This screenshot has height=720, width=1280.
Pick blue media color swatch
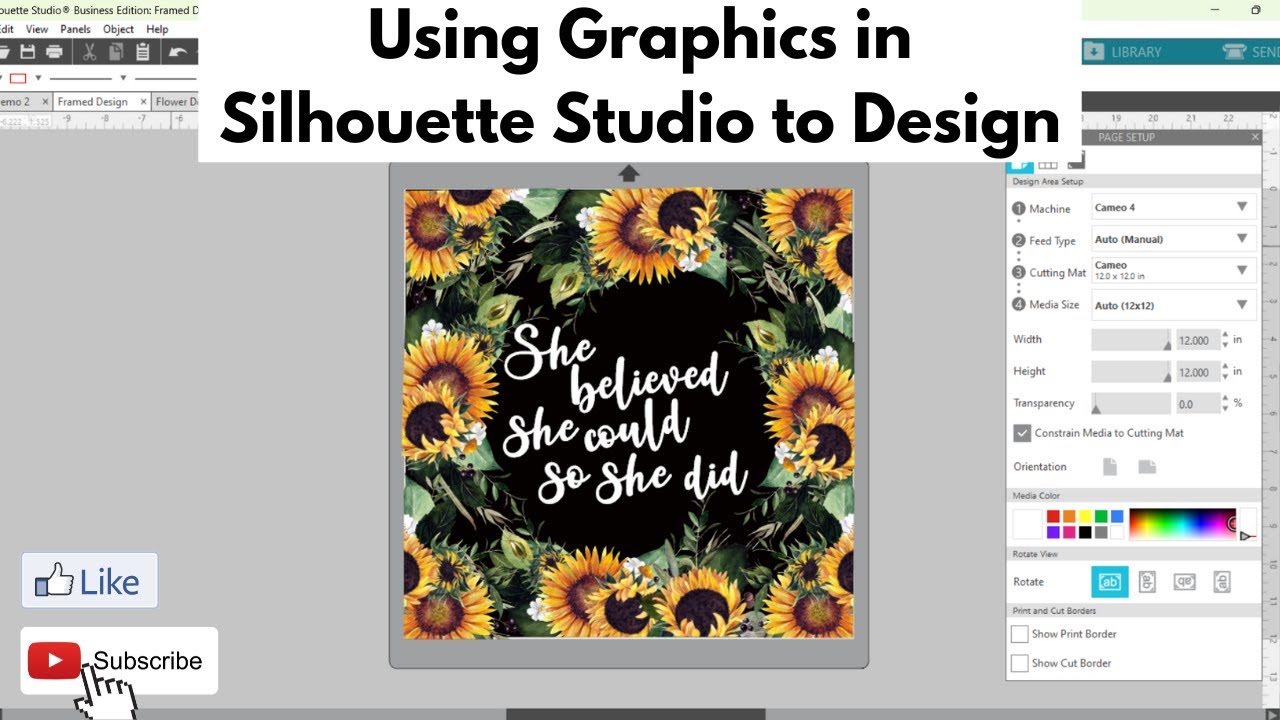[1117, 516]
